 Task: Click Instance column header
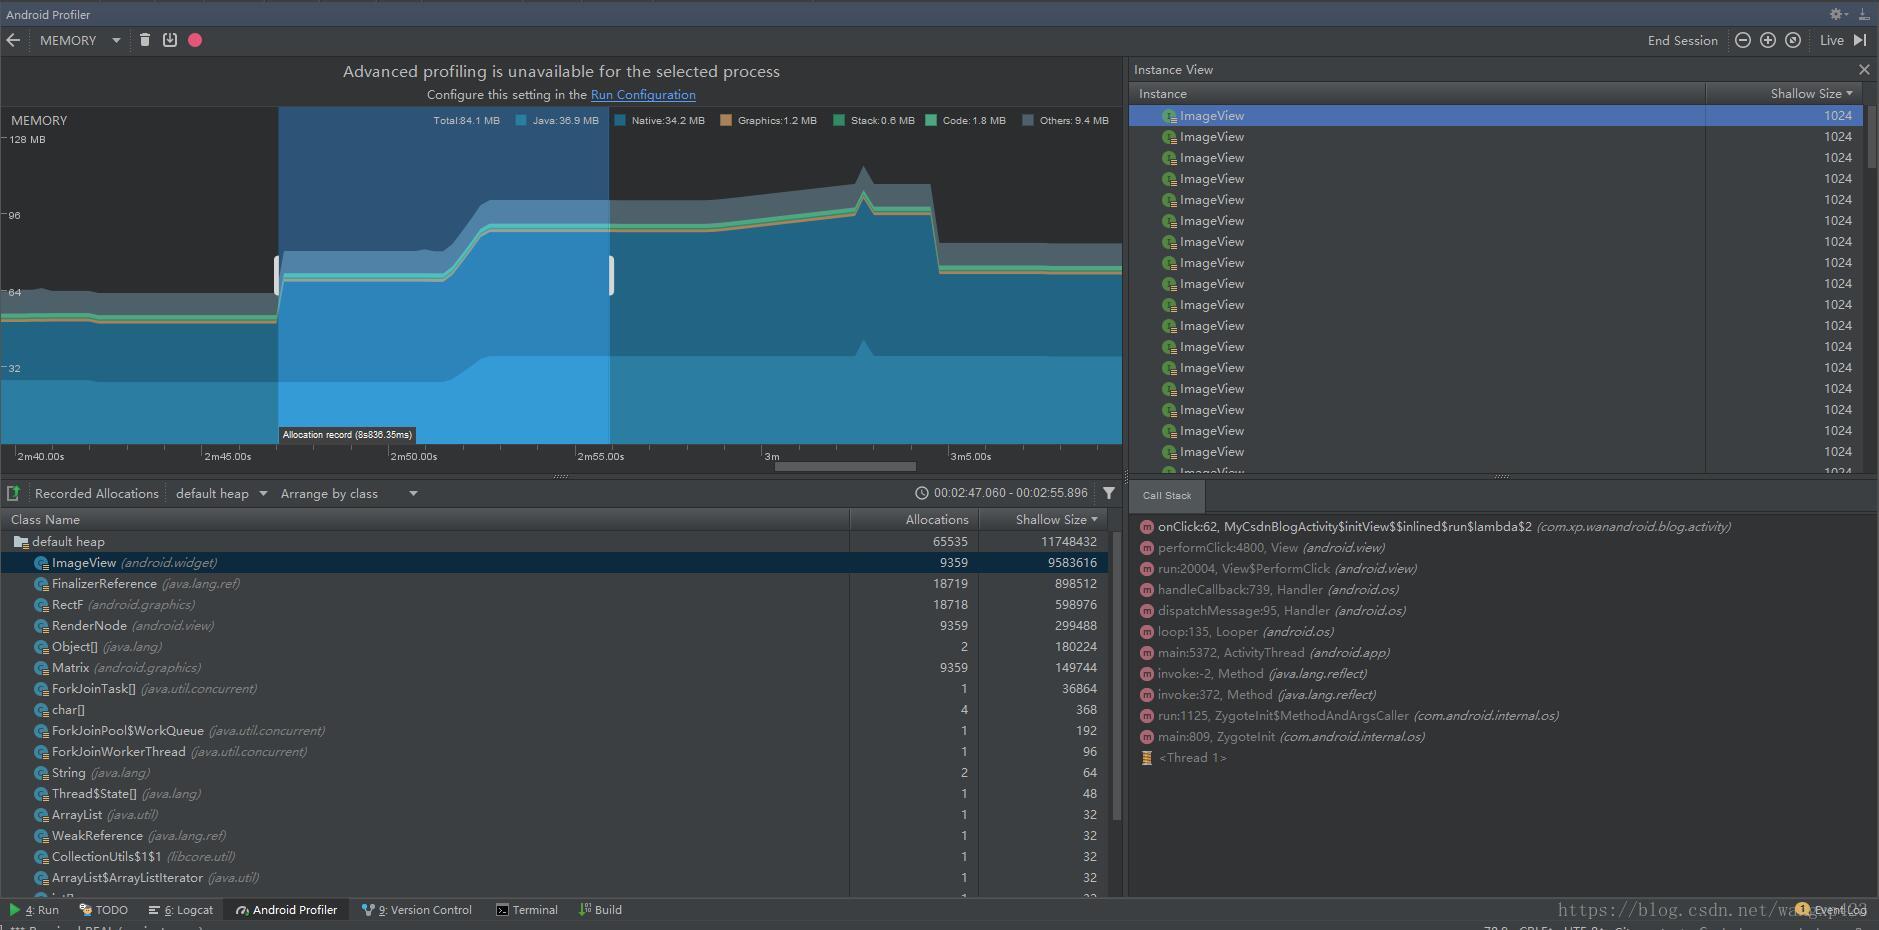tap(1417, 93)
